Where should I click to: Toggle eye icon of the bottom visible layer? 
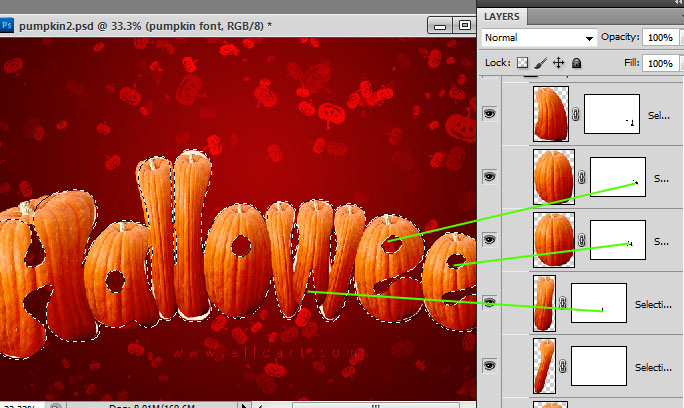[x=490, y=366]
